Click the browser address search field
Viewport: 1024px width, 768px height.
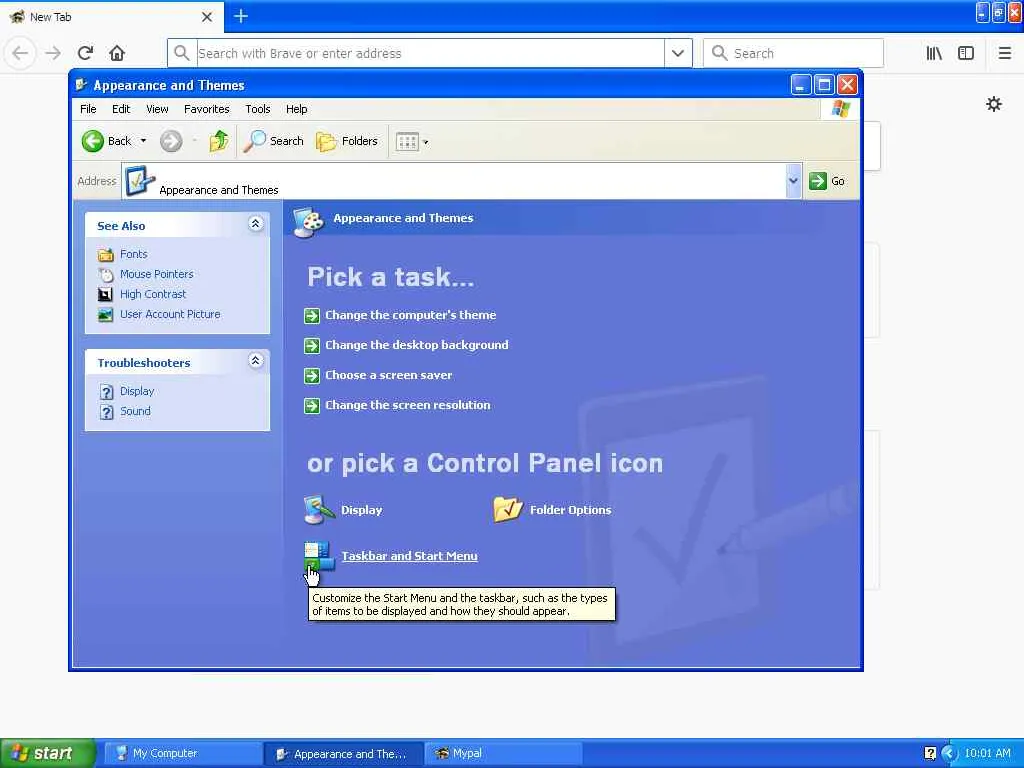point(430,53)
